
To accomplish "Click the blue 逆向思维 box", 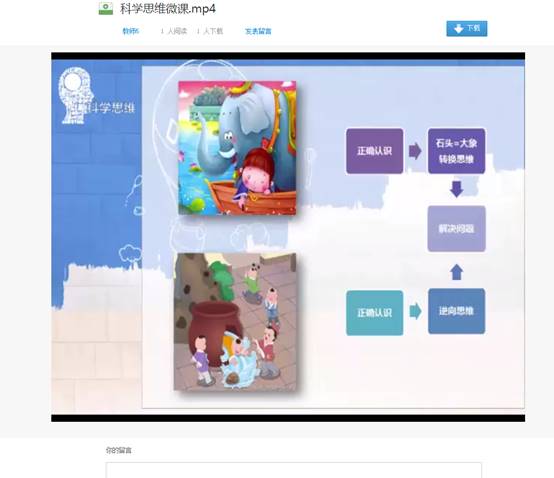I will [x=456, y=311].
